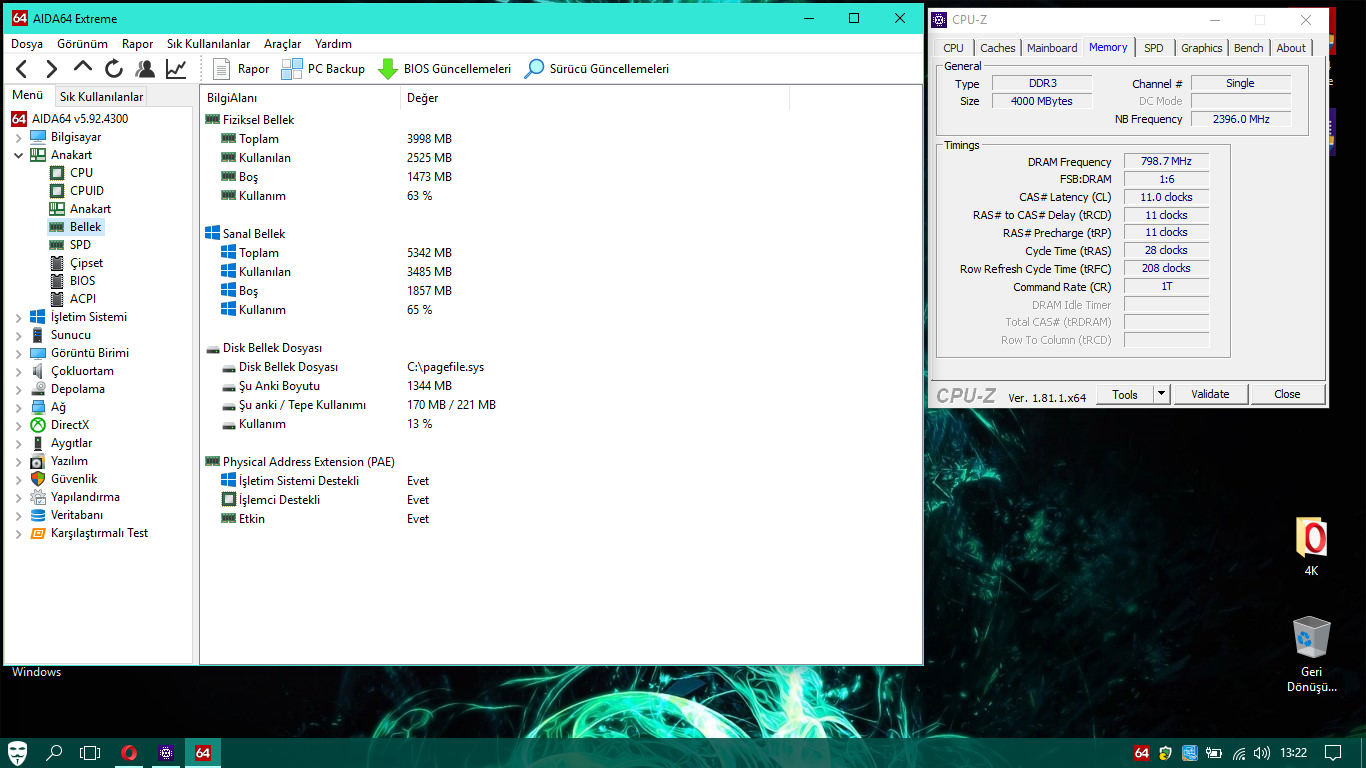
Task: Expand the Sunucu node
Action: pos(18,335)
